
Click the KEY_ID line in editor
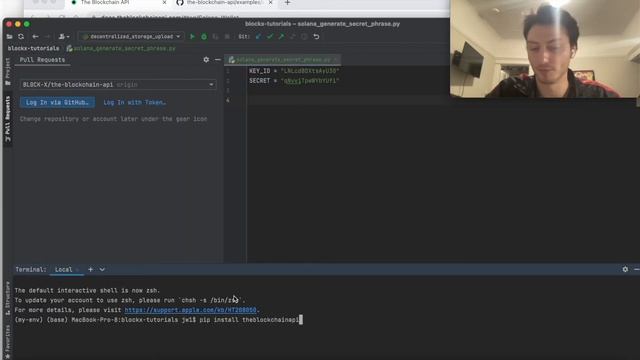click(294, 71)
